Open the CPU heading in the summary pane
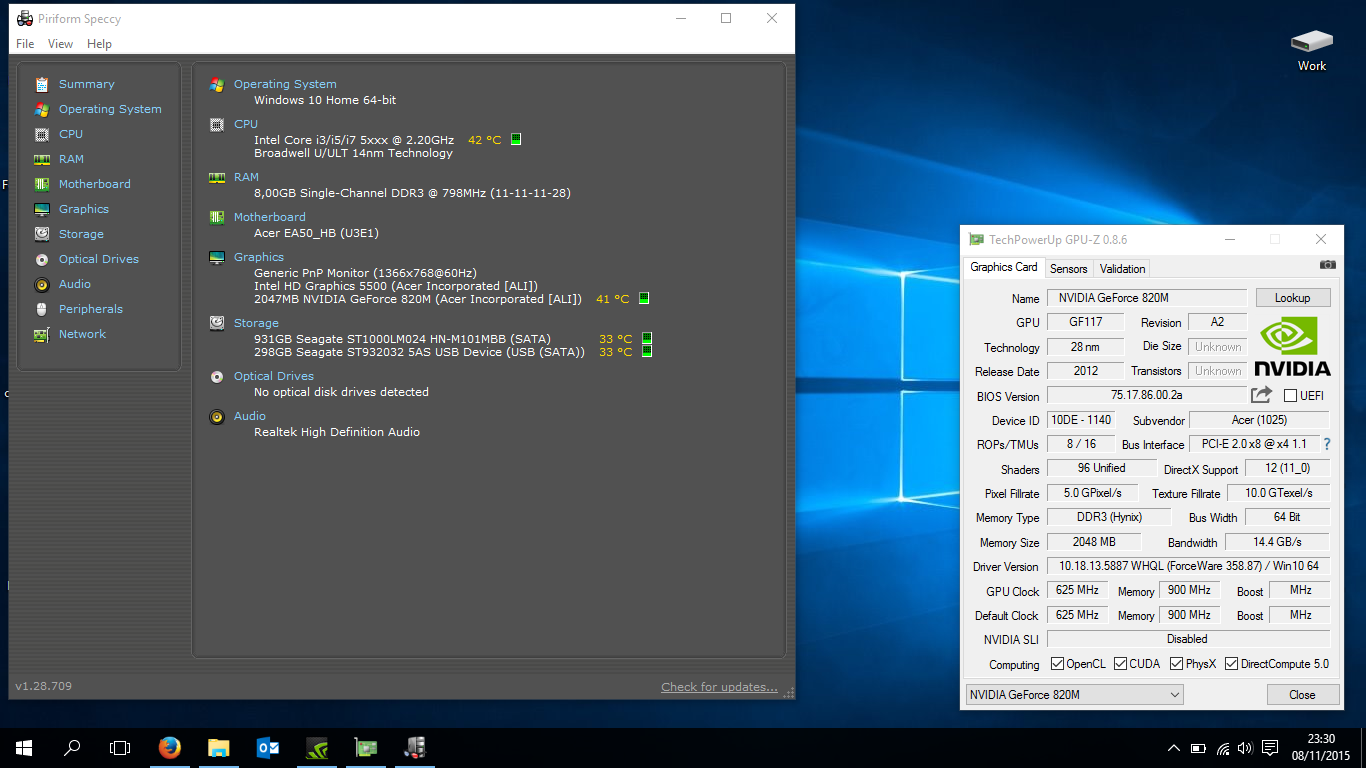 (x=246, y=124)
